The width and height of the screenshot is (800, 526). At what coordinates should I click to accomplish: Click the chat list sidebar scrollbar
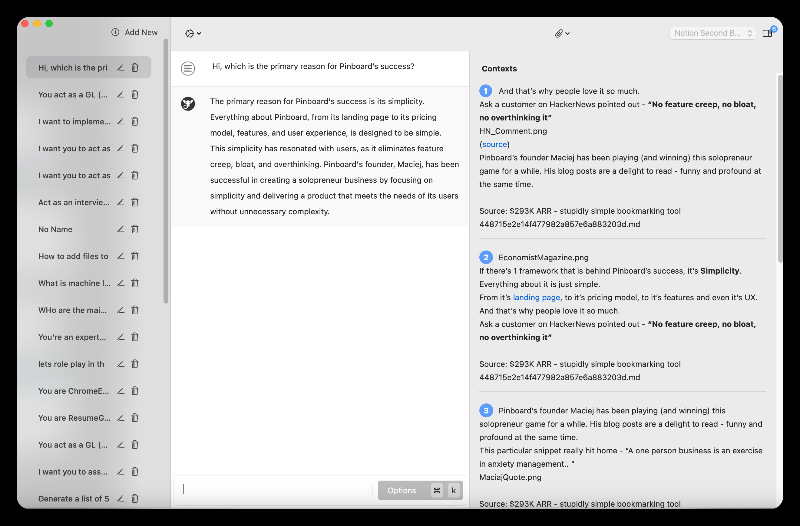click(165, 170)
